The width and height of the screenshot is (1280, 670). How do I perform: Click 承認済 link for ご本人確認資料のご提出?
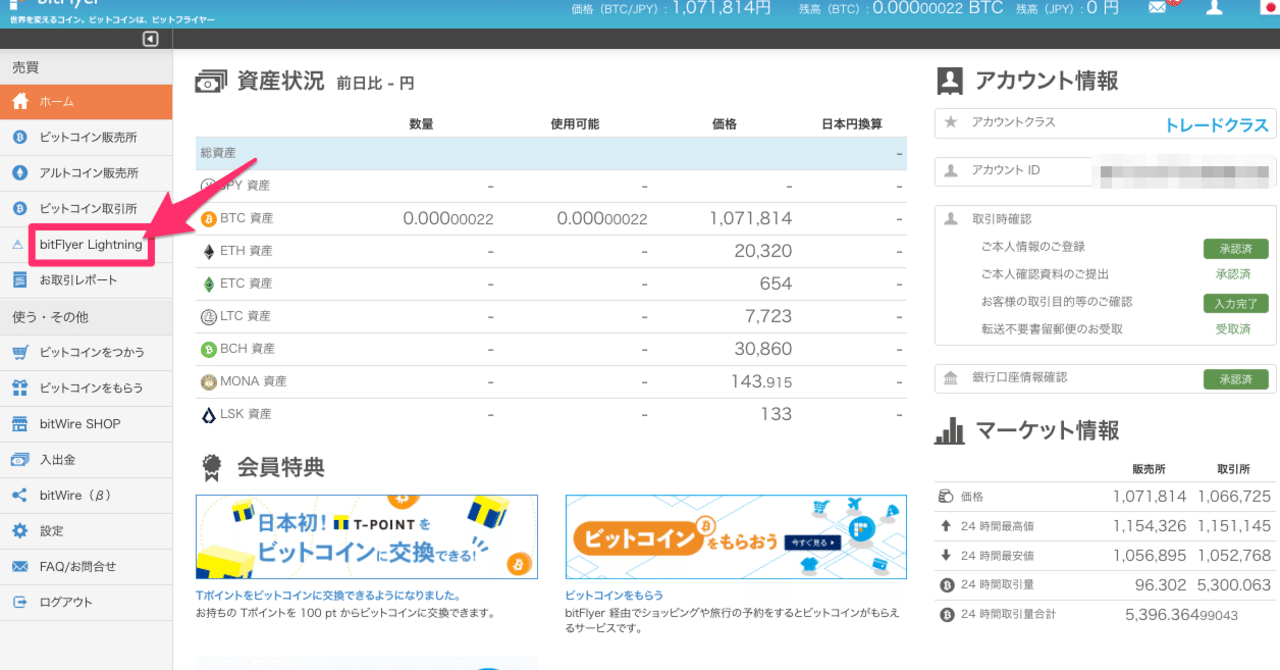point(1233,274)
